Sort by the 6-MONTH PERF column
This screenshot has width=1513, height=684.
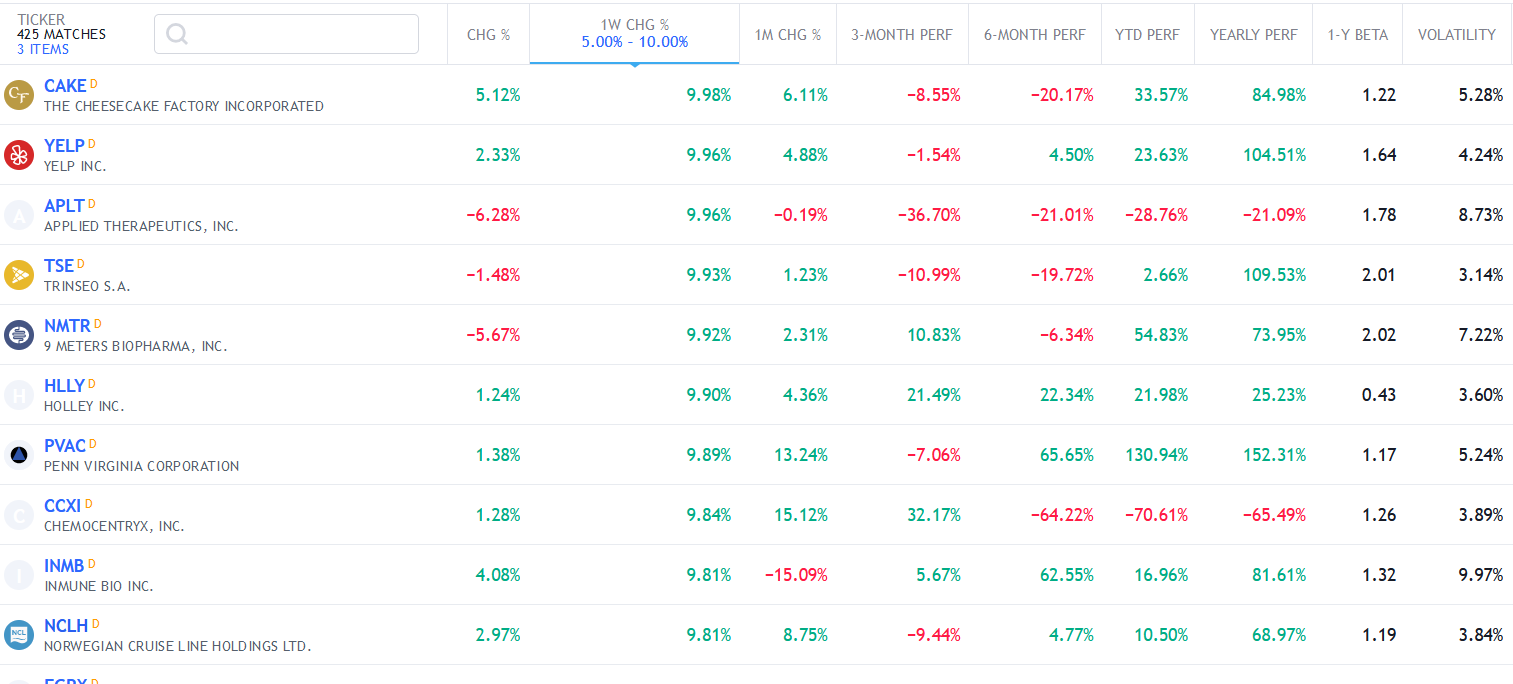tap(1034, 34)
